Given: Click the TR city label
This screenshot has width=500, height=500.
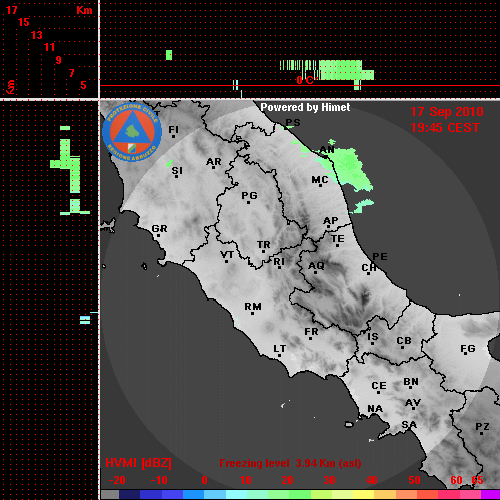Looking at the screenshot, I should pos(264,245).
